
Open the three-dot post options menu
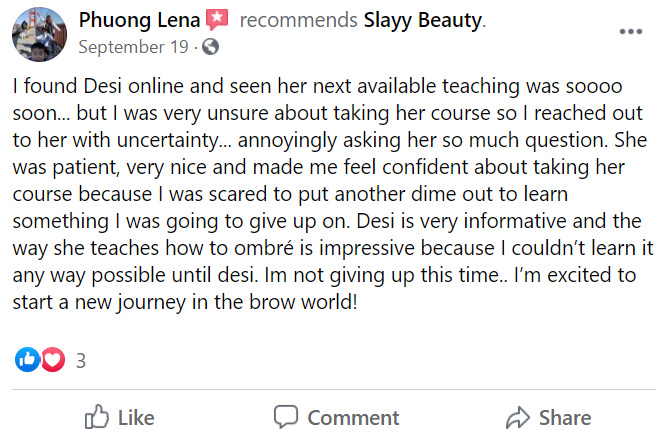point(631,32)
